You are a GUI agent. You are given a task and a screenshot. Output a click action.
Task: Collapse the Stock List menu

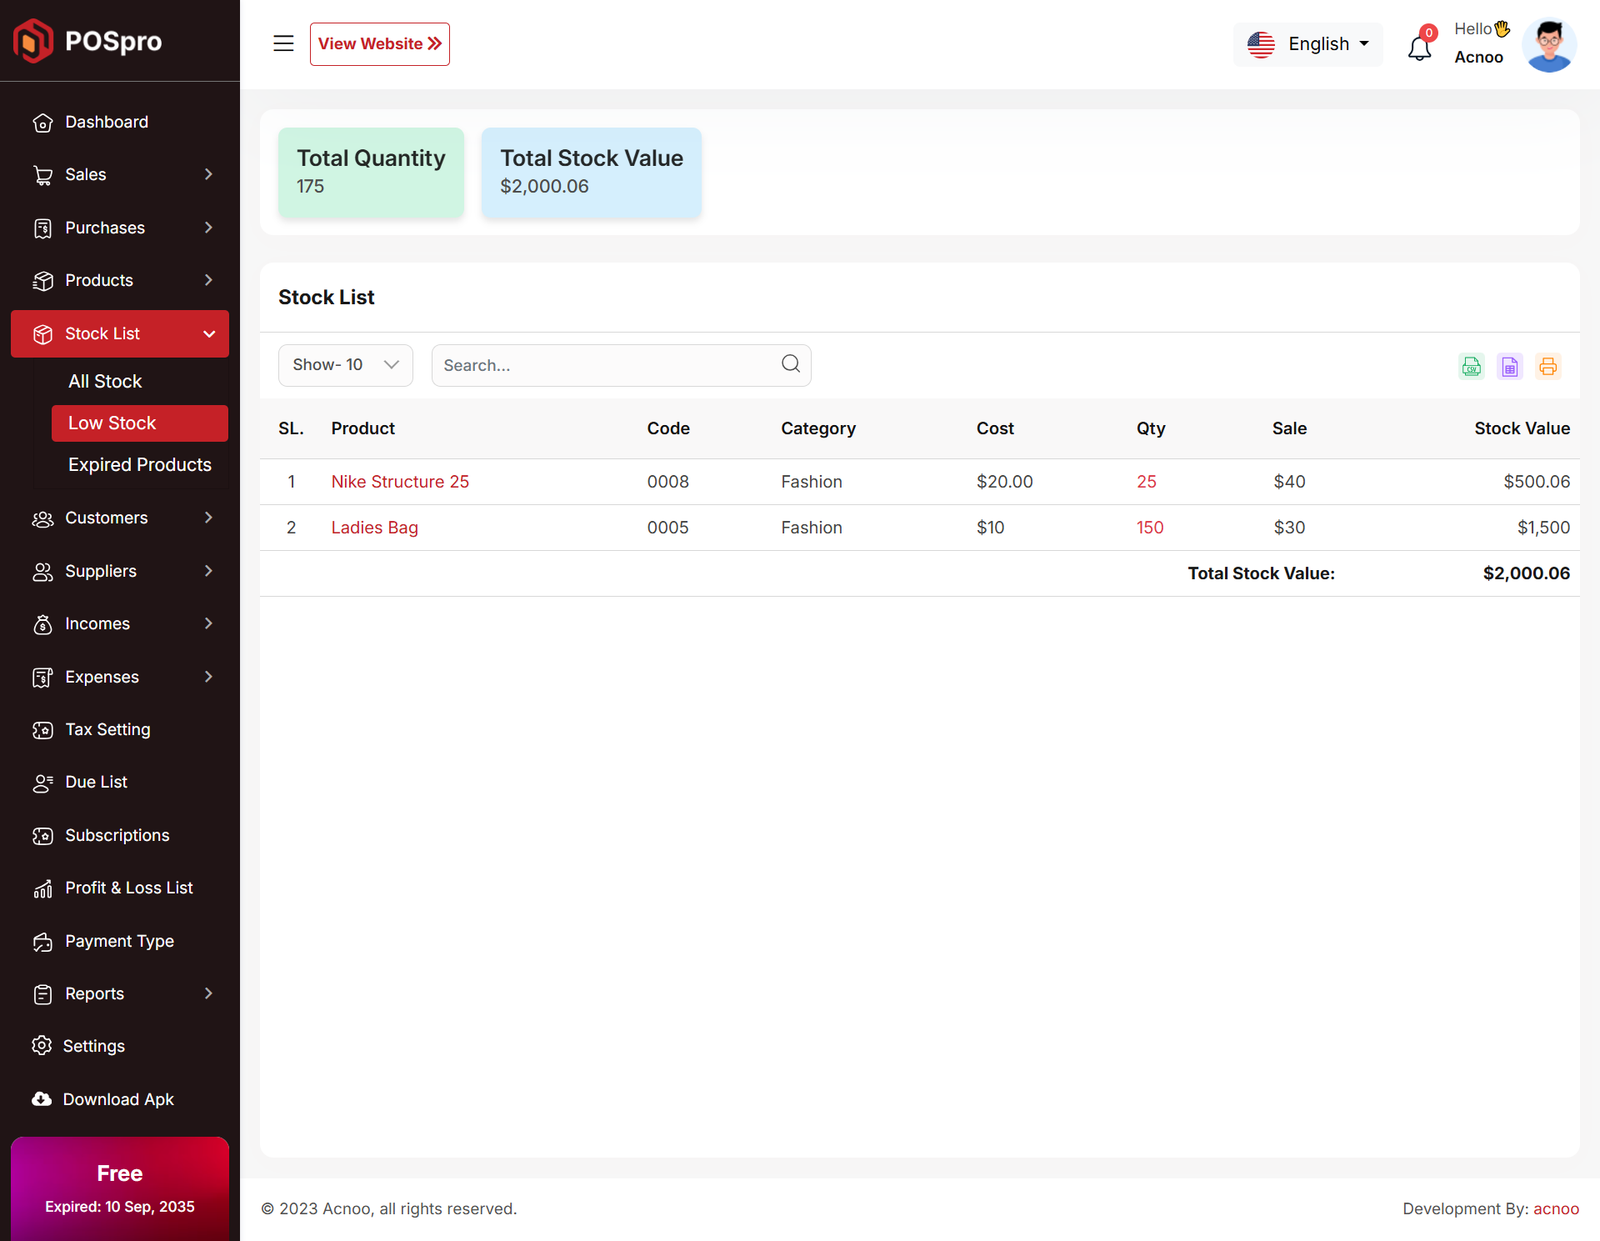click(120, 334)
